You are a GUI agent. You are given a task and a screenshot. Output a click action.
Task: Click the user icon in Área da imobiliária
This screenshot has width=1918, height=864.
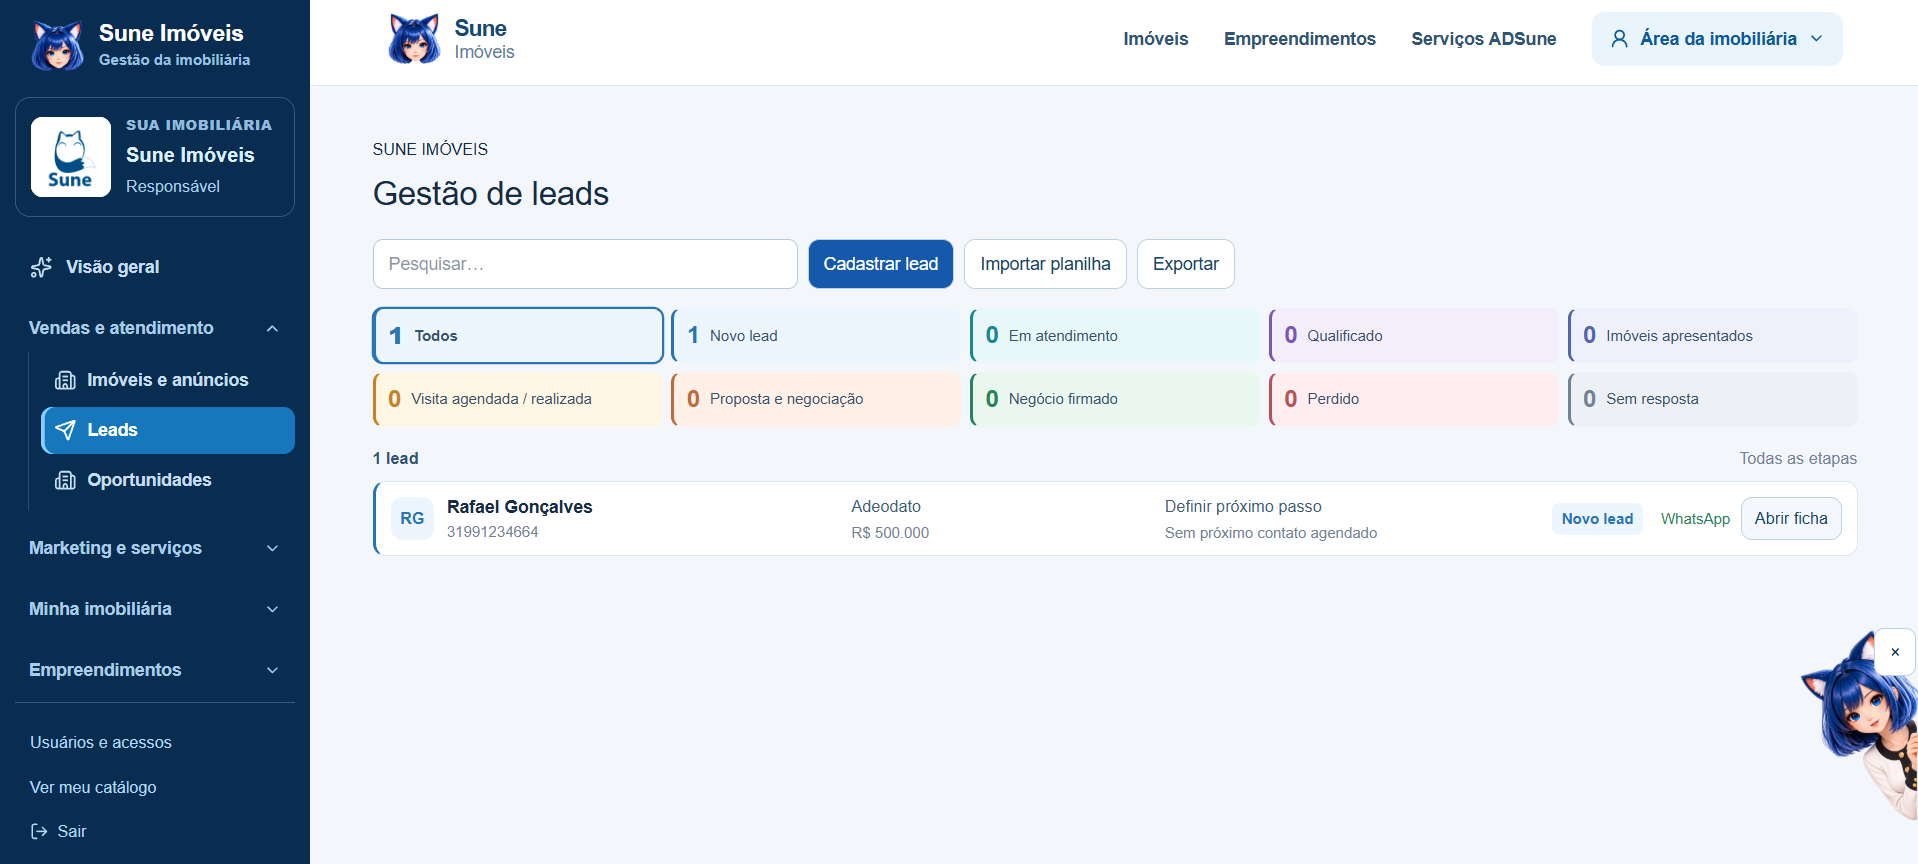coord(1619,39)
